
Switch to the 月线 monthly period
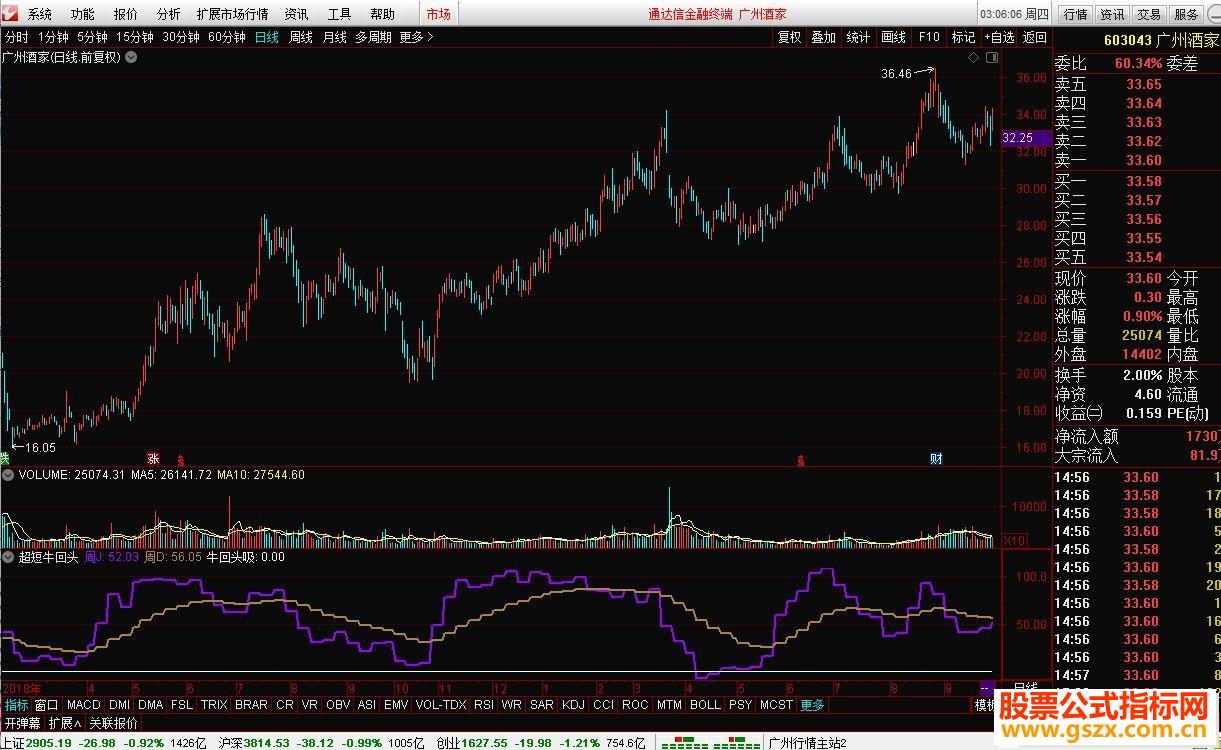[334, 37]
